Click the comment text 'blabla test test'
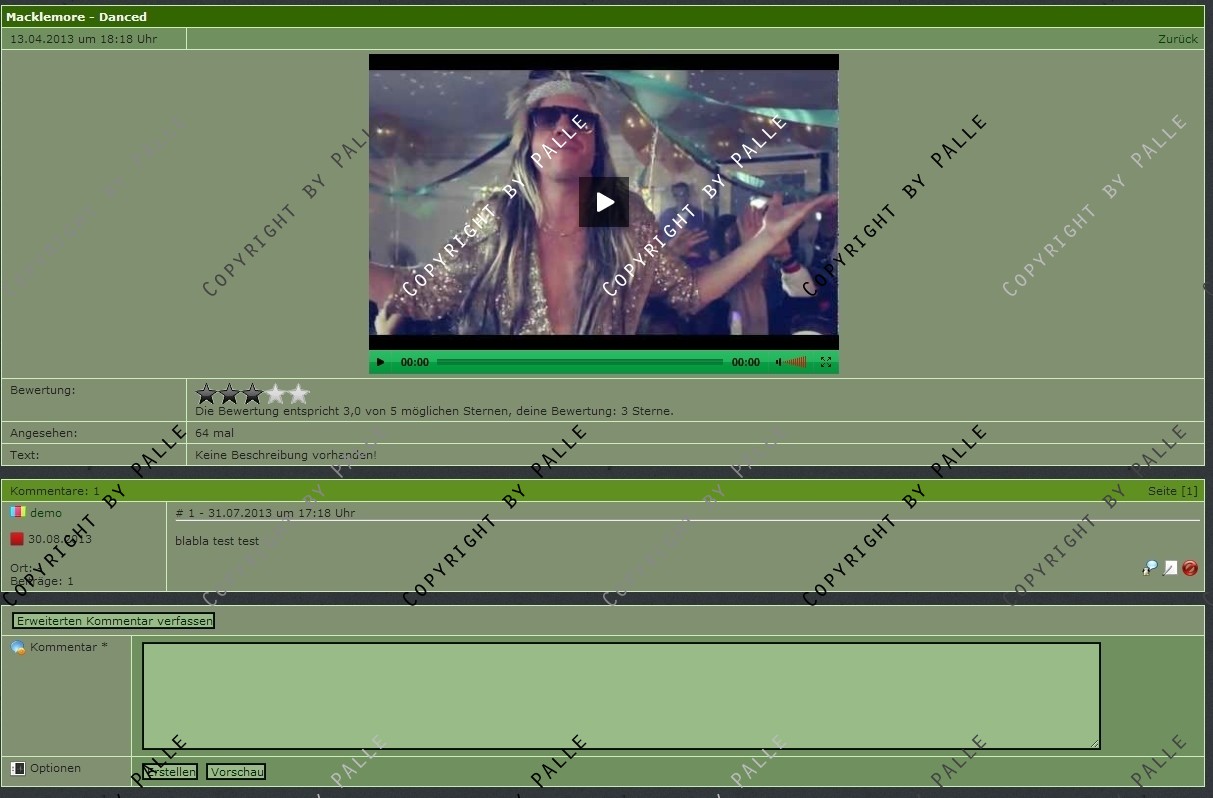1213x798 pixels. point(217,541)
